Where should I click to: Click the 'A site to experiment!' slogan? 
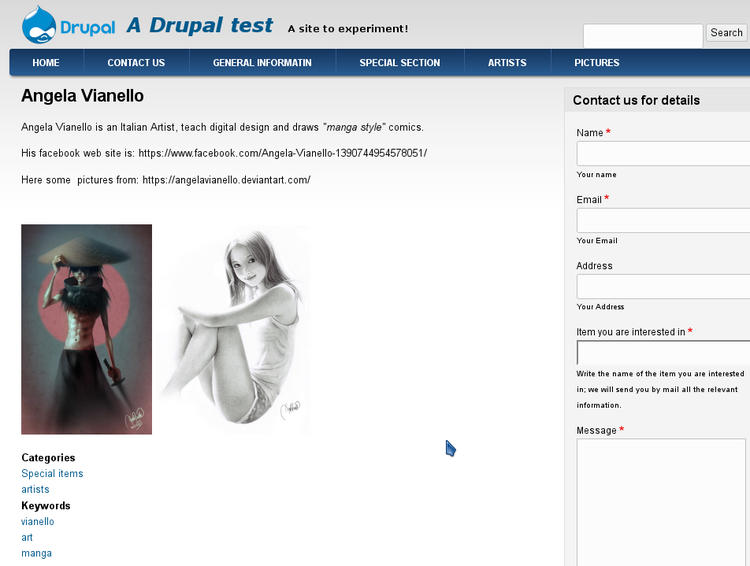click(348, 29)
